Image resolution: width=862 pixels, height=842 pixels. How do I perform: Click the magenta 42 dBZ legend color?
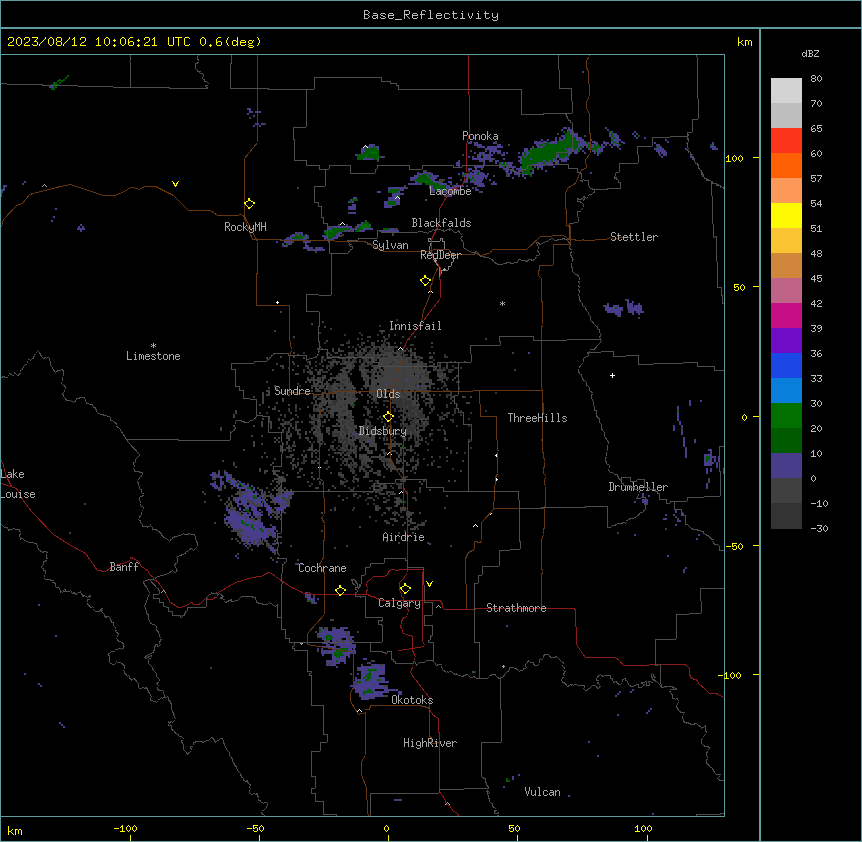786,315
